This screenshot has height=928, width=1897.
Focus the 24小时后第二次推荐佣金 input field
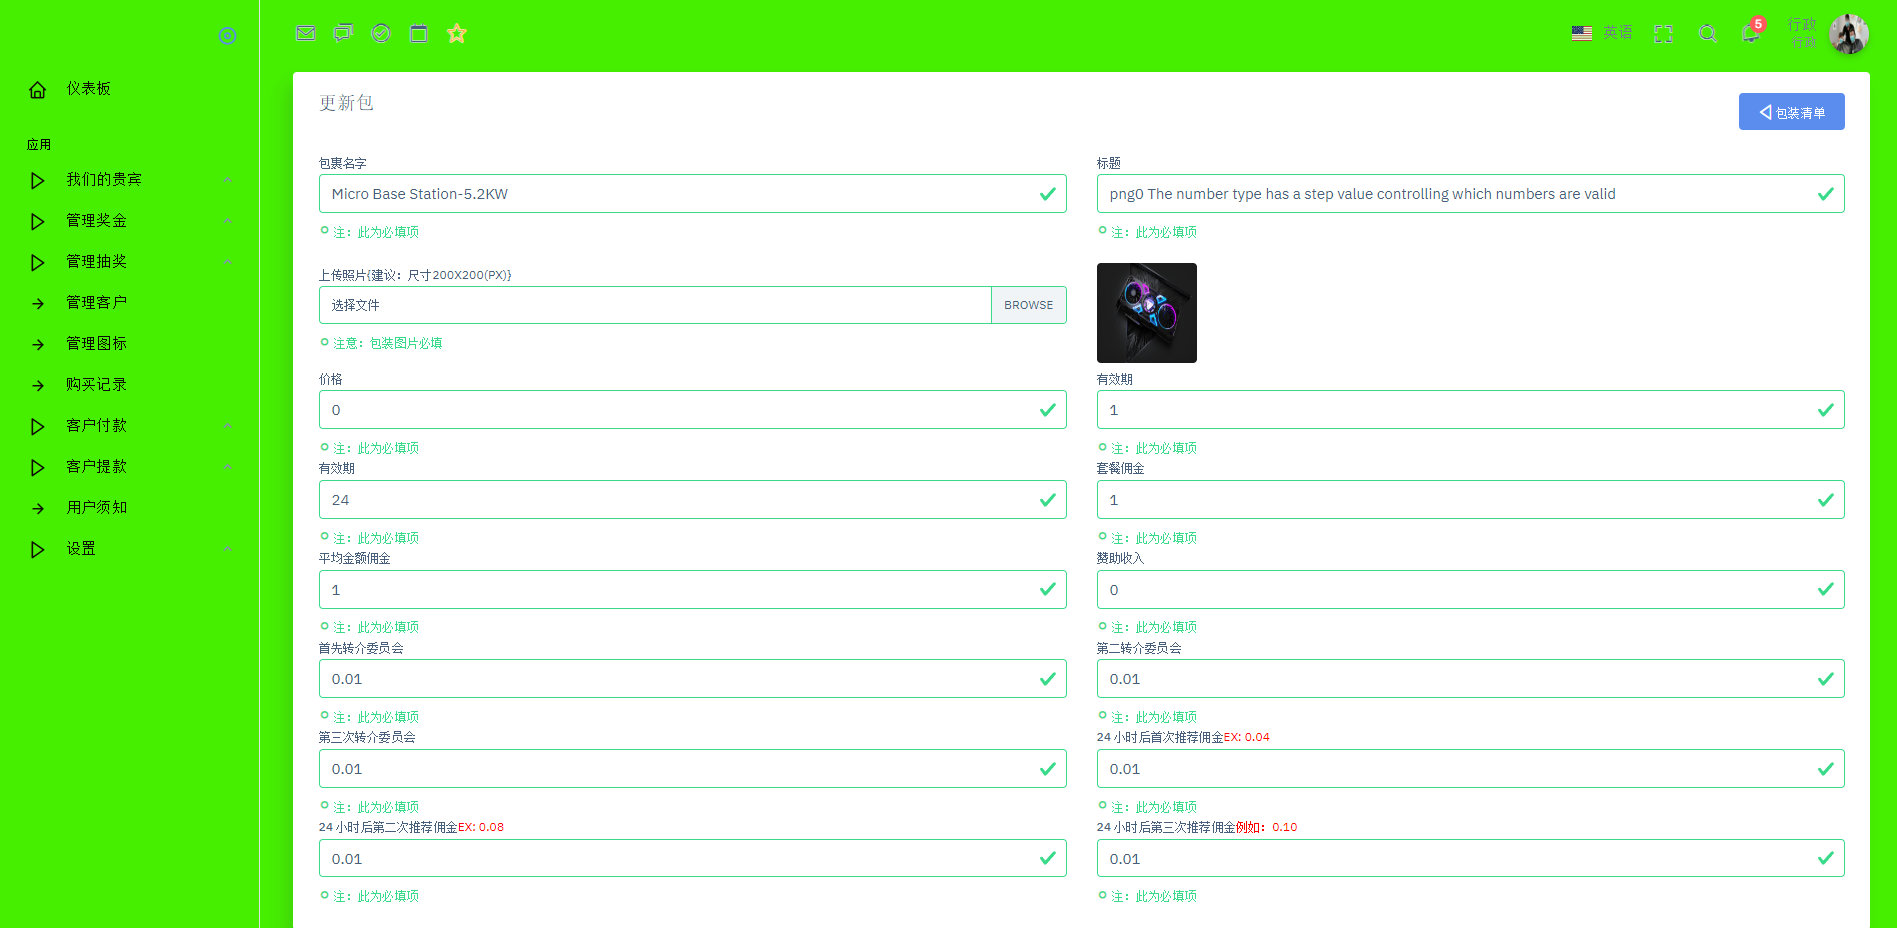tap(692, 859)
